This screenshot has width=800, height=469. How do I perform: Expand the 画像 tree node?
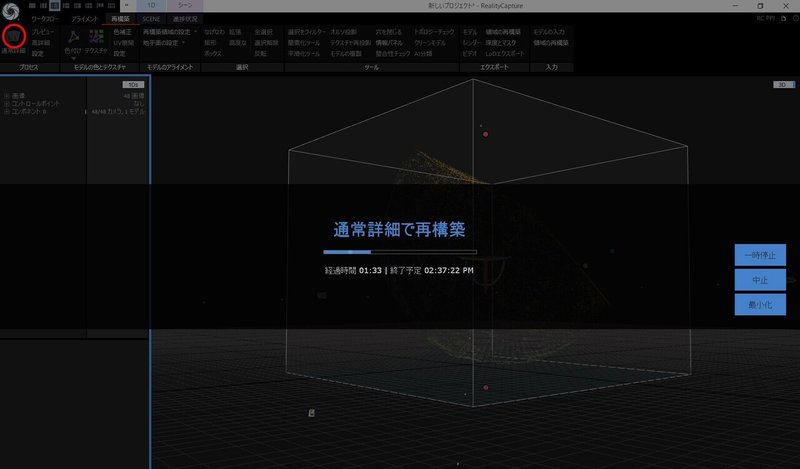tap(7, 96)
